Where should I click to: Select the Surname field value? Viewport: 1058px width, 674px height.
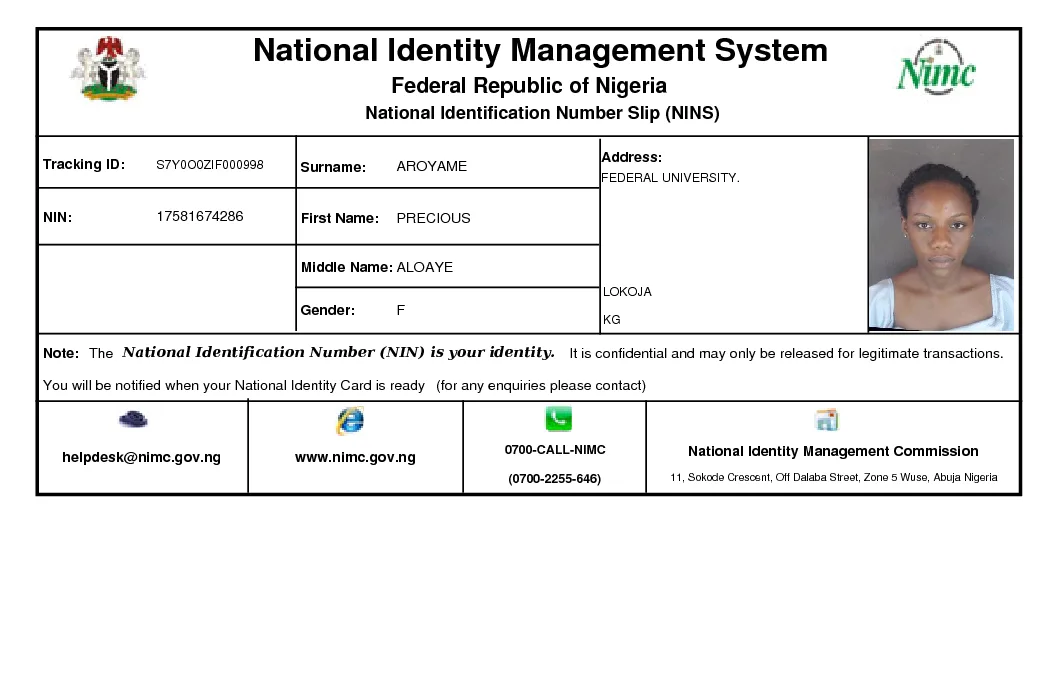pos(431,166)
